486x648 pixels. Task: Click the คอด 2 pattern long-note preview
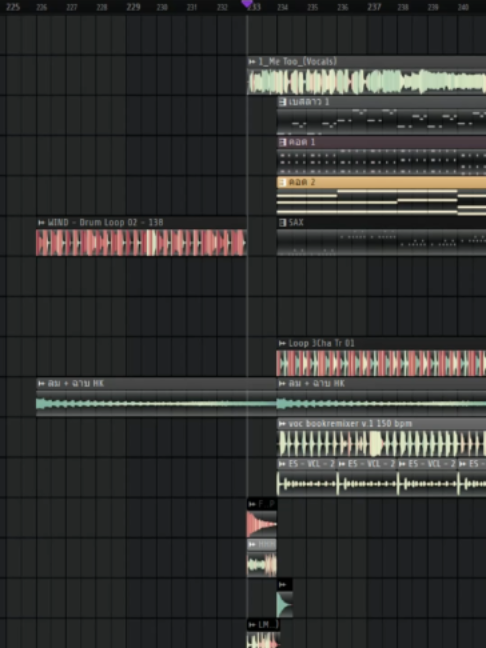pos(381,202)
